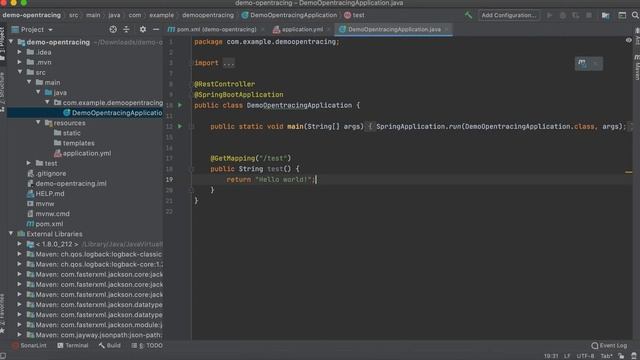Click project structure icon in top toolbar

point(605,16)
